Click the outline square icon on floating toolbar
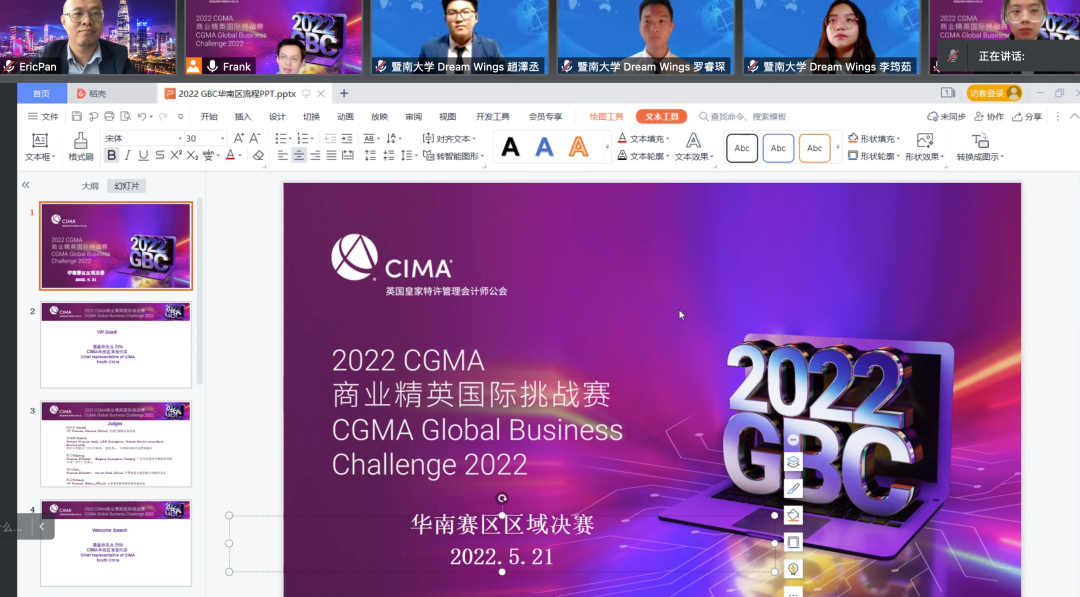This screenshot has width=1080, height=597. [793, 542]
